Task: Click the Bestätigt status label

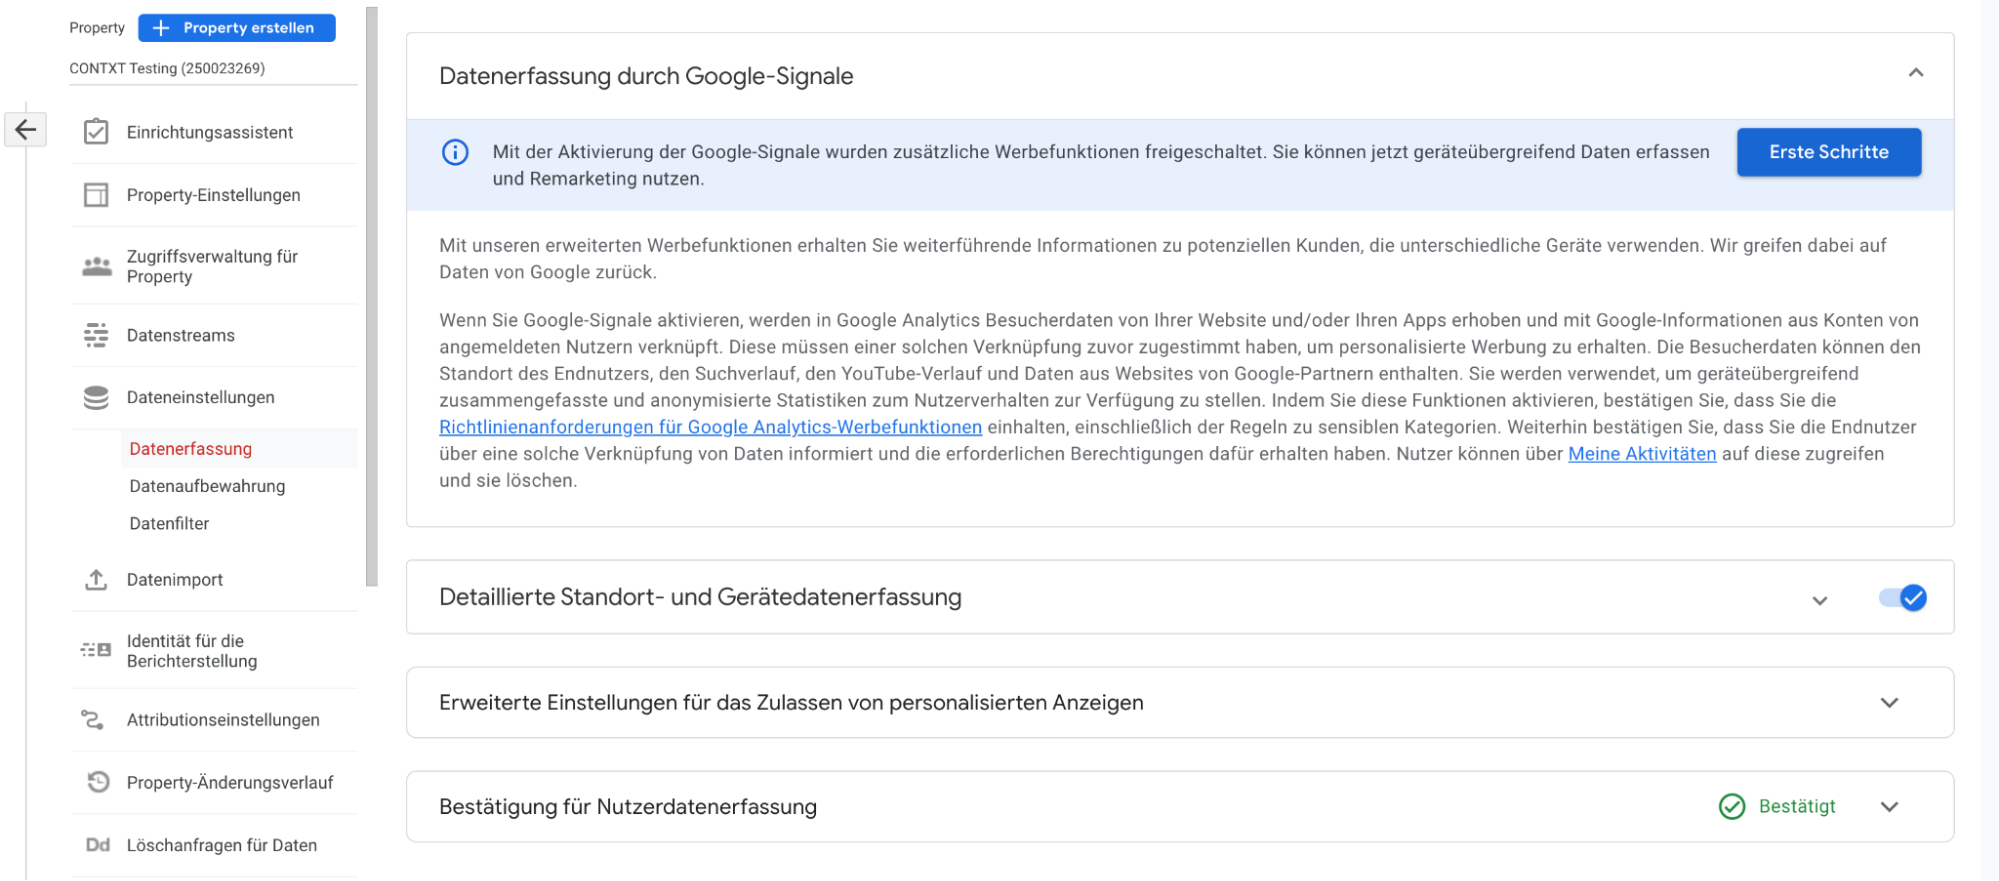Action: [1797, 806]
